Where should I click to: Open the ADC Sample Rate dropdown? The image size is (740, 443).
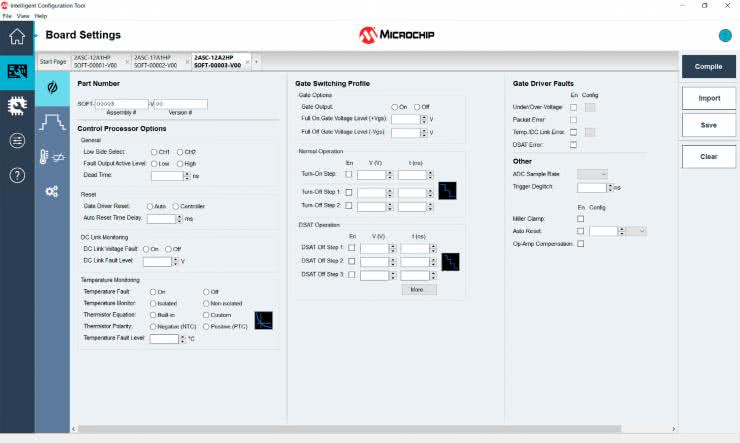click(592, 174)
